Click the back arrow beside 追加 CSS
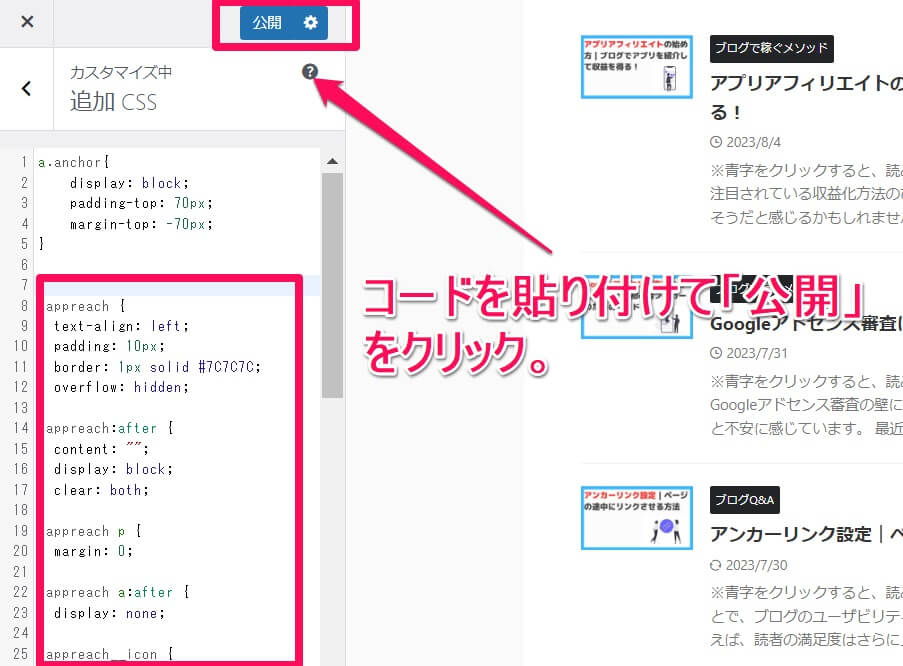 pyautogui.click(x=27, y=88)
